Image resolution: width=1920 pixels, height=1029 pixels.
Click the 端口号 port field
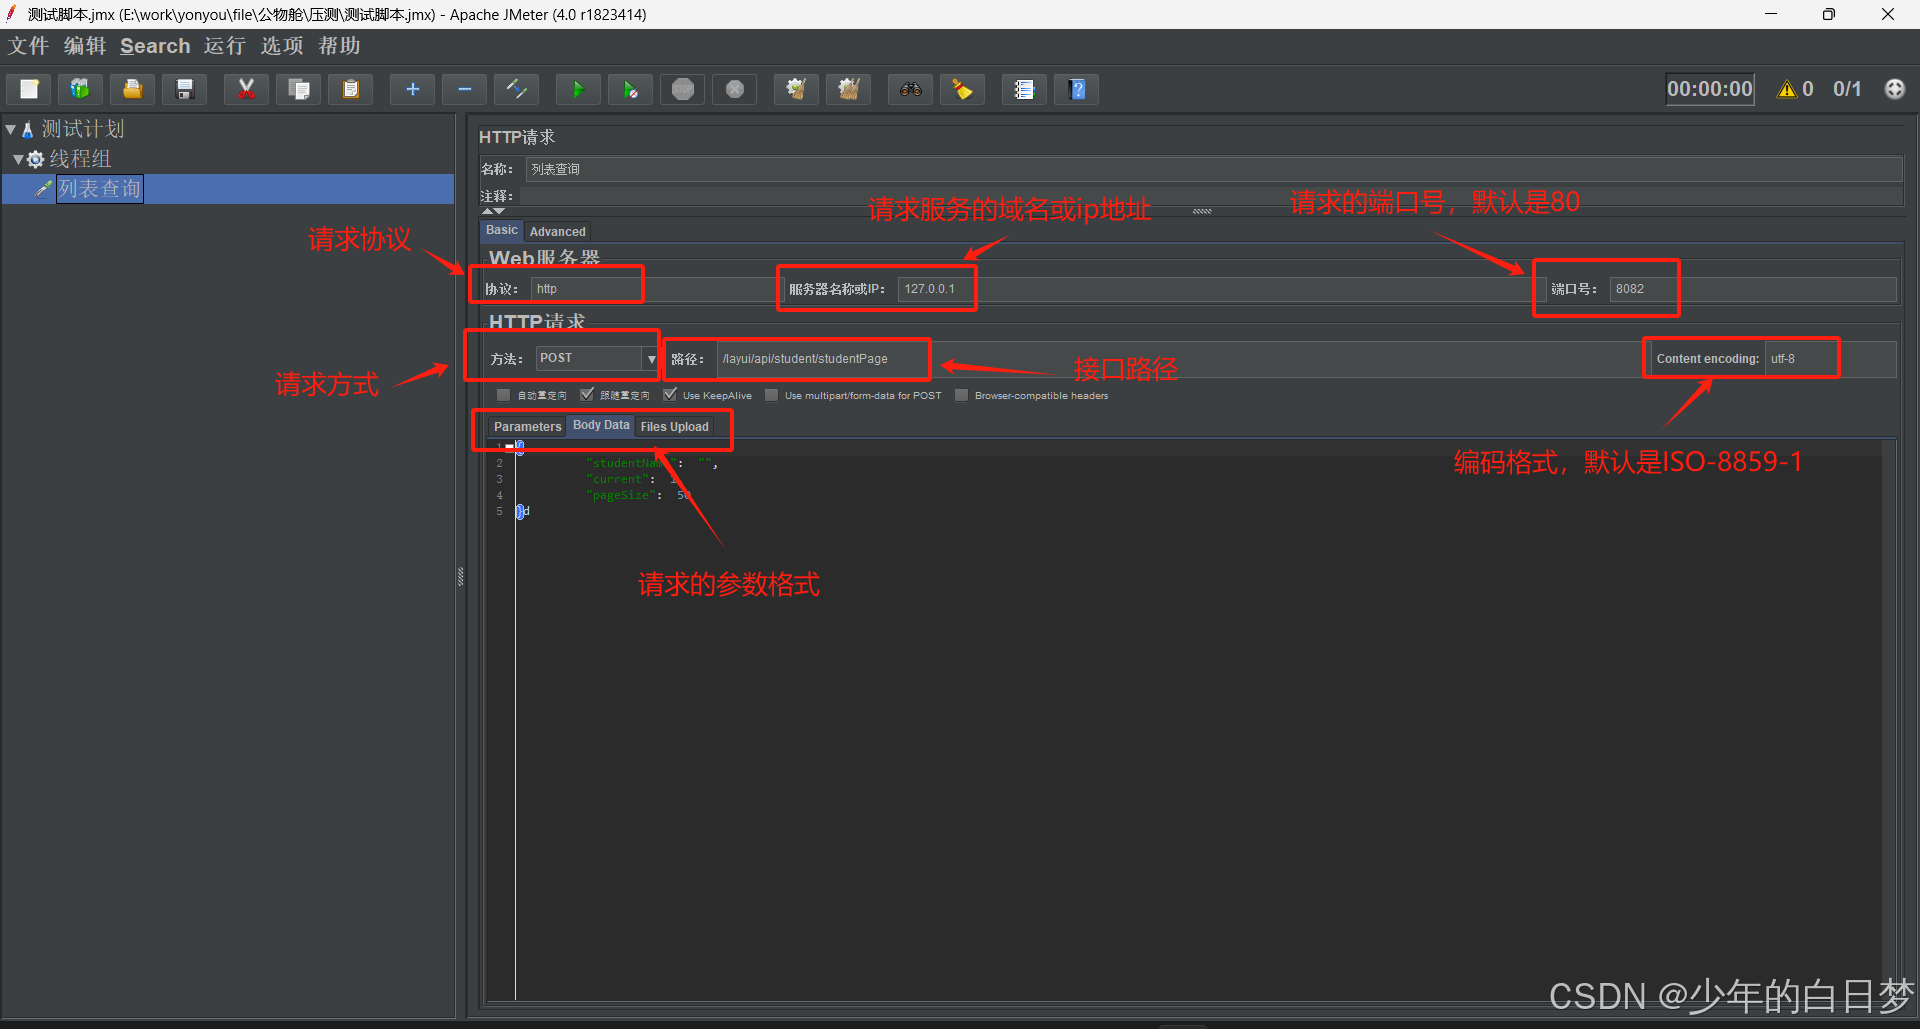(x=1753, y=289)
